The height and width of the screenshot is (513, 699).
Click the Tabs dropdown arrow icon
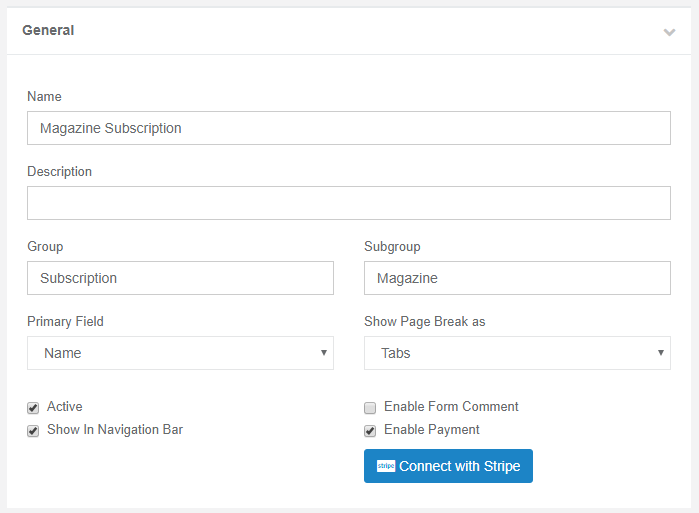pos(661,353)
